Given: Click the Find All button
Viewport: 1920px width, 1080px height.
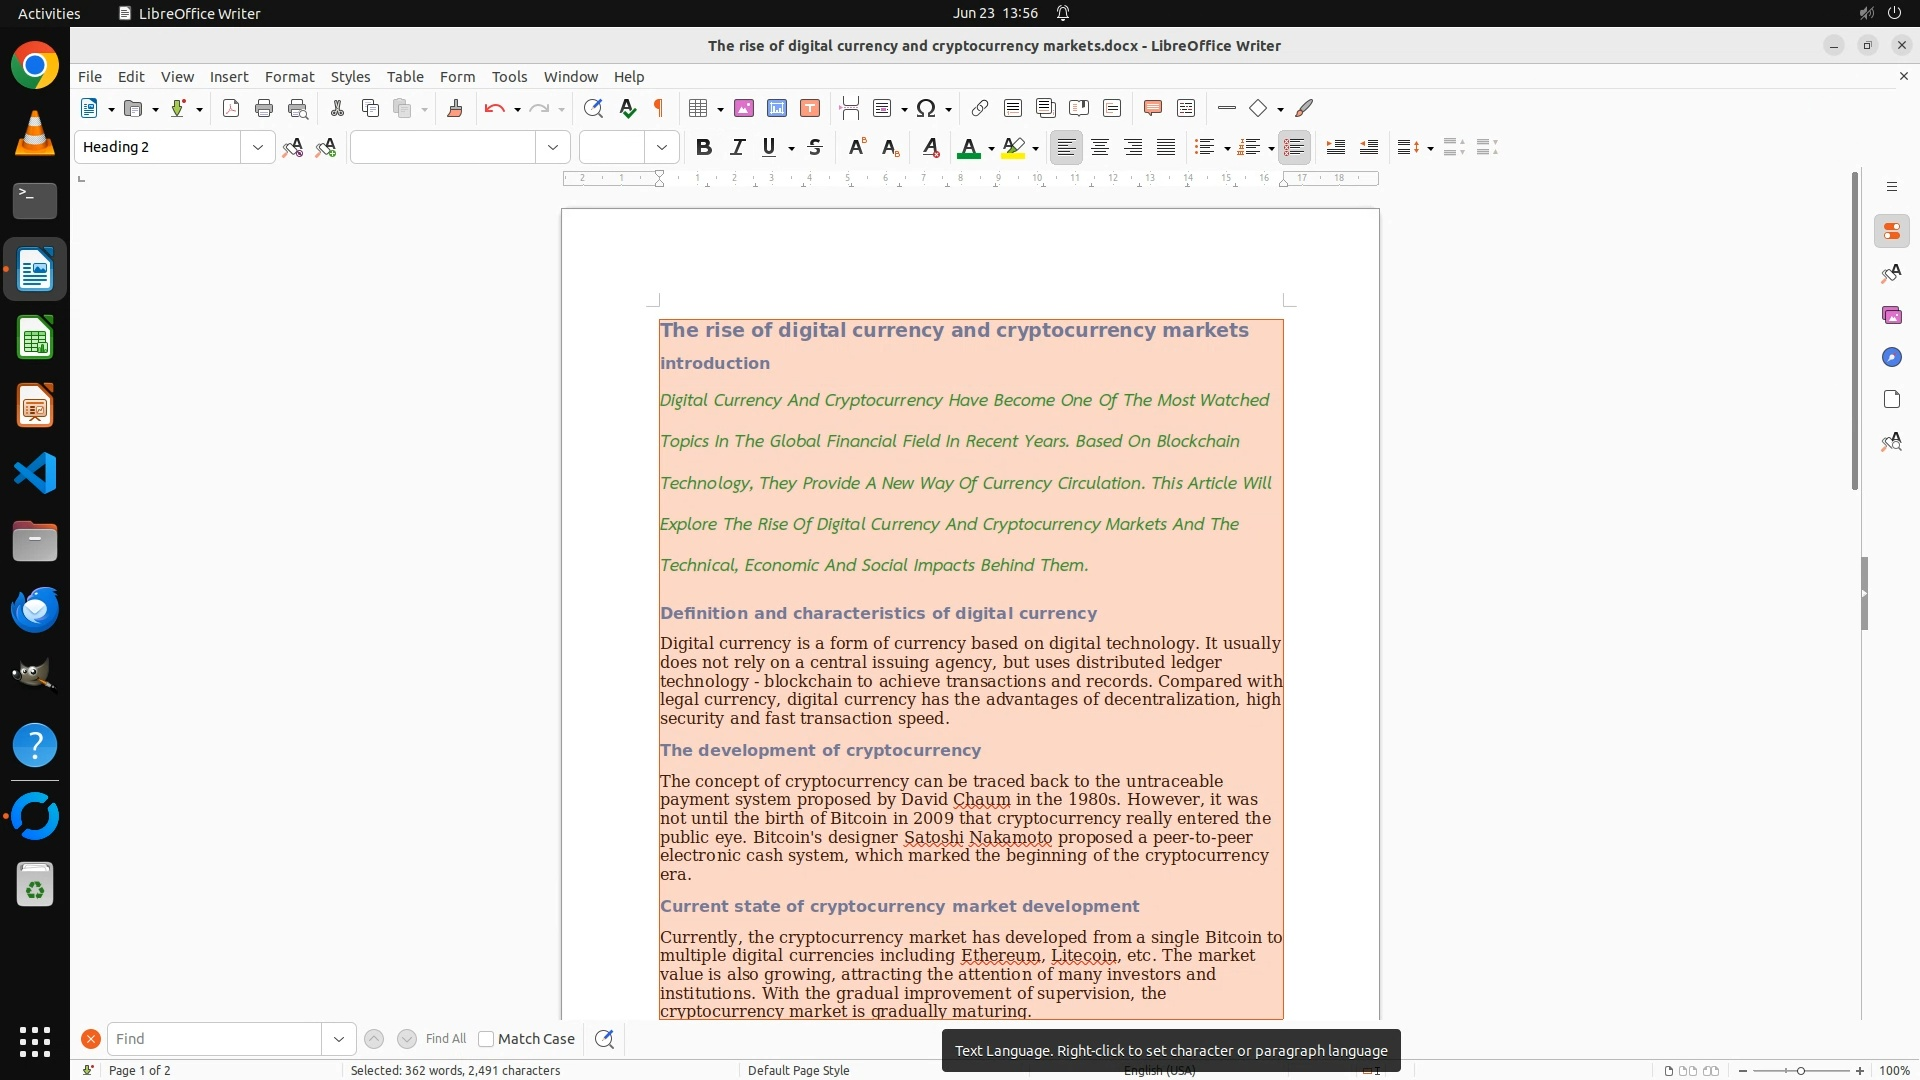Looking at the screenshot, I should click(x=446, y=1039).
